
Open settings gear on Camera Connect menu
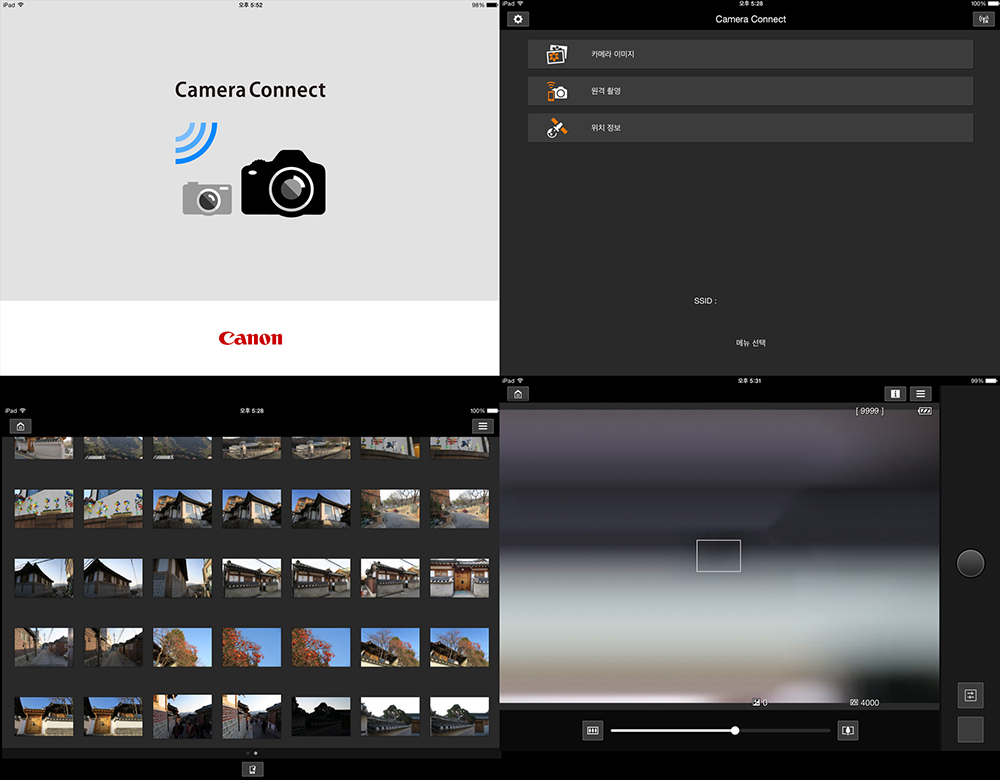coord(518,19)
